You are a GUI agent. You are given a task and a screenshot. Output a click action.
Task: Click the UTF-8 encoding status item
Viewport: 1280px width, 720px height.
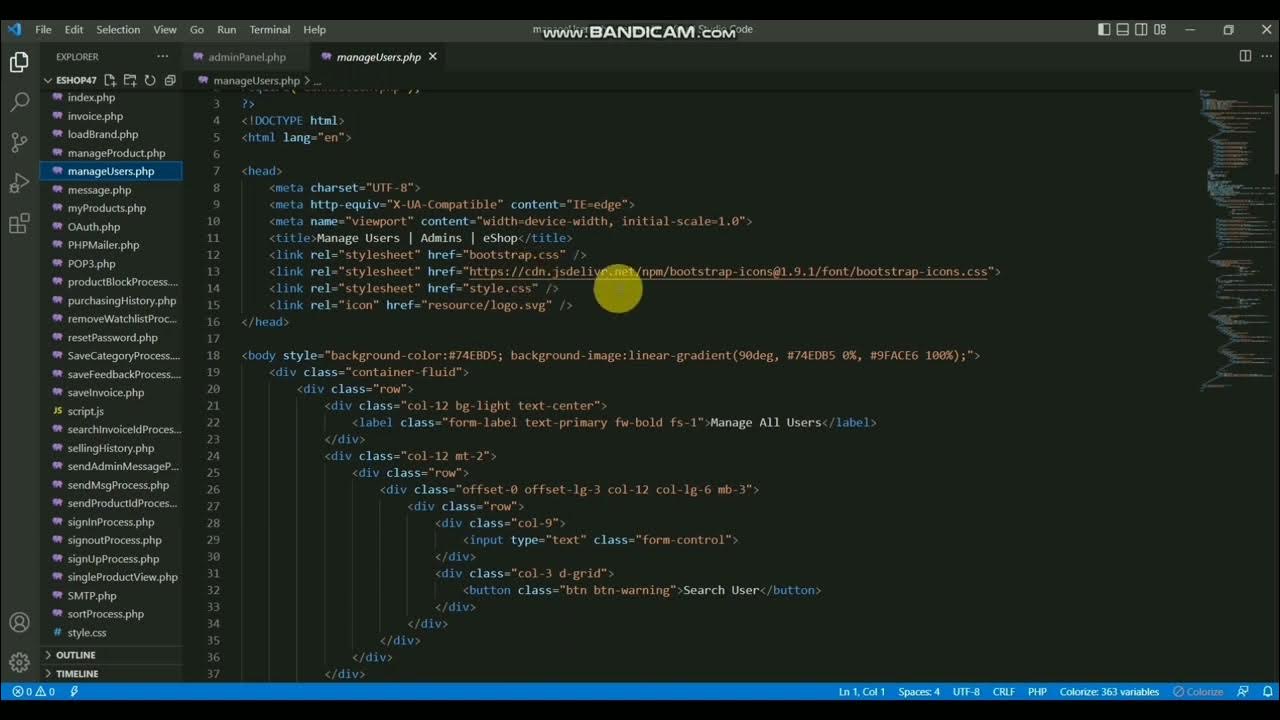click(x=966, y=691)
